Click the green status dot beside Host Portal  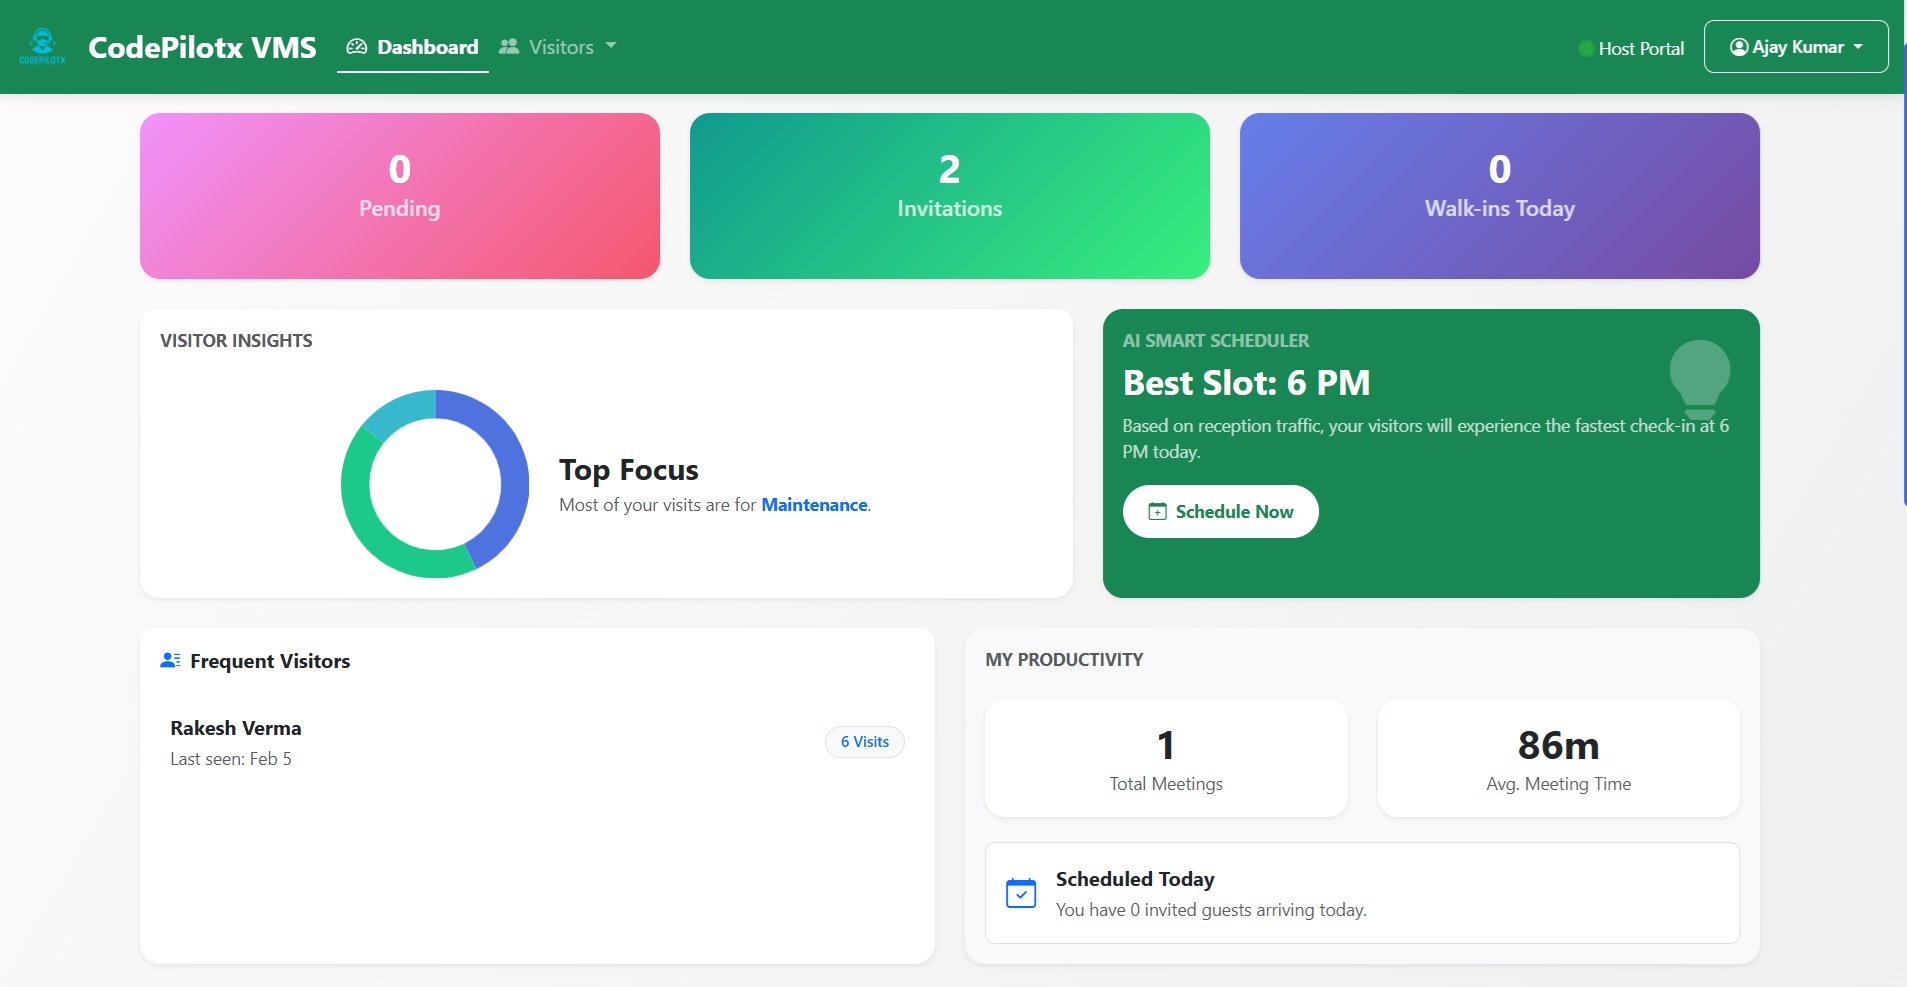pyautogui.click(x=1586, y=47)
